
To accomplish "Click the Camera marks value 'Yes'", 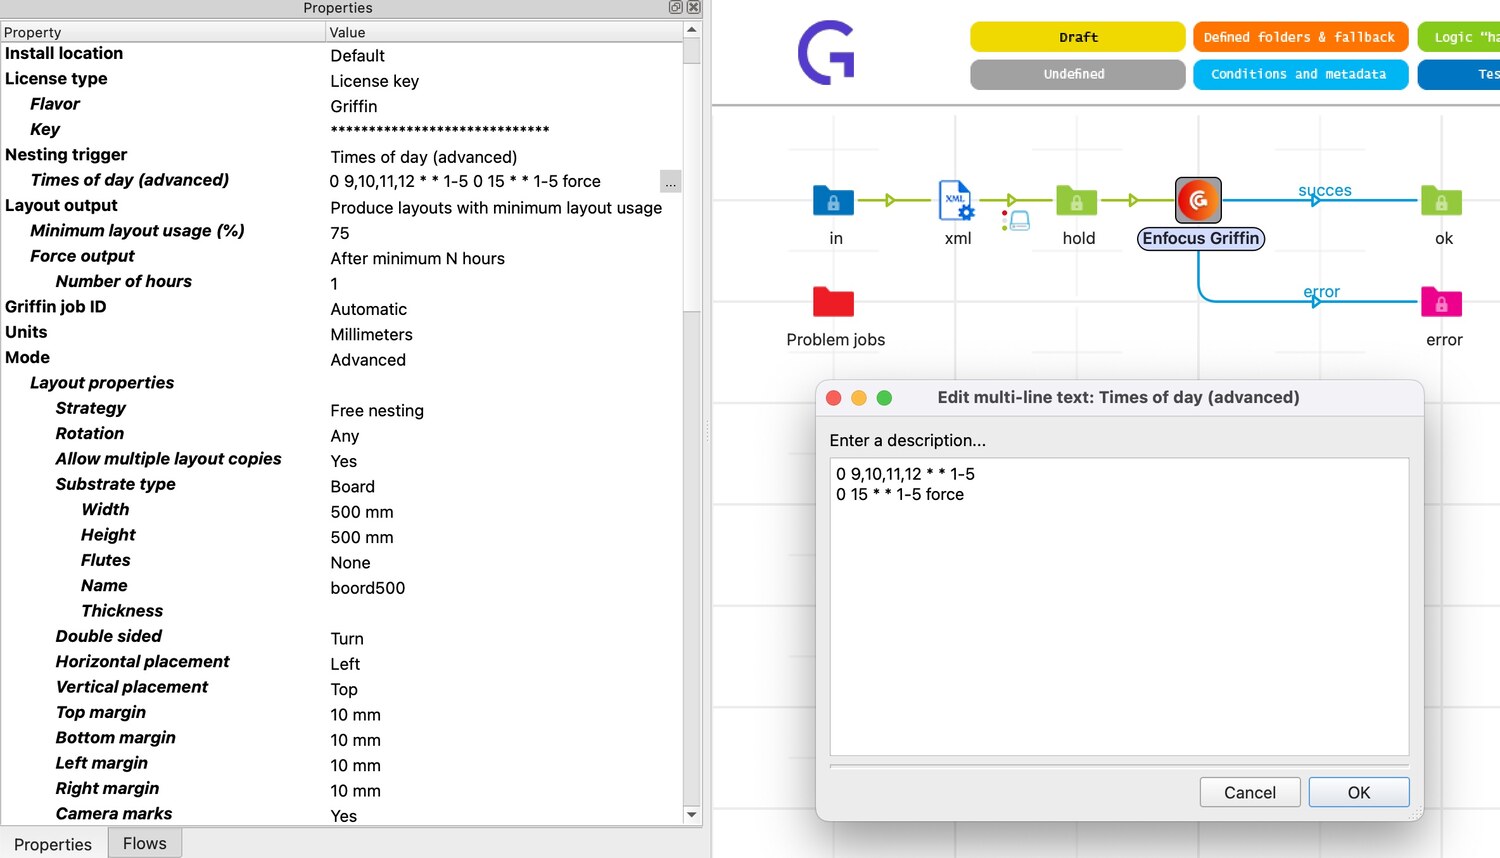I will click(343, 816).
